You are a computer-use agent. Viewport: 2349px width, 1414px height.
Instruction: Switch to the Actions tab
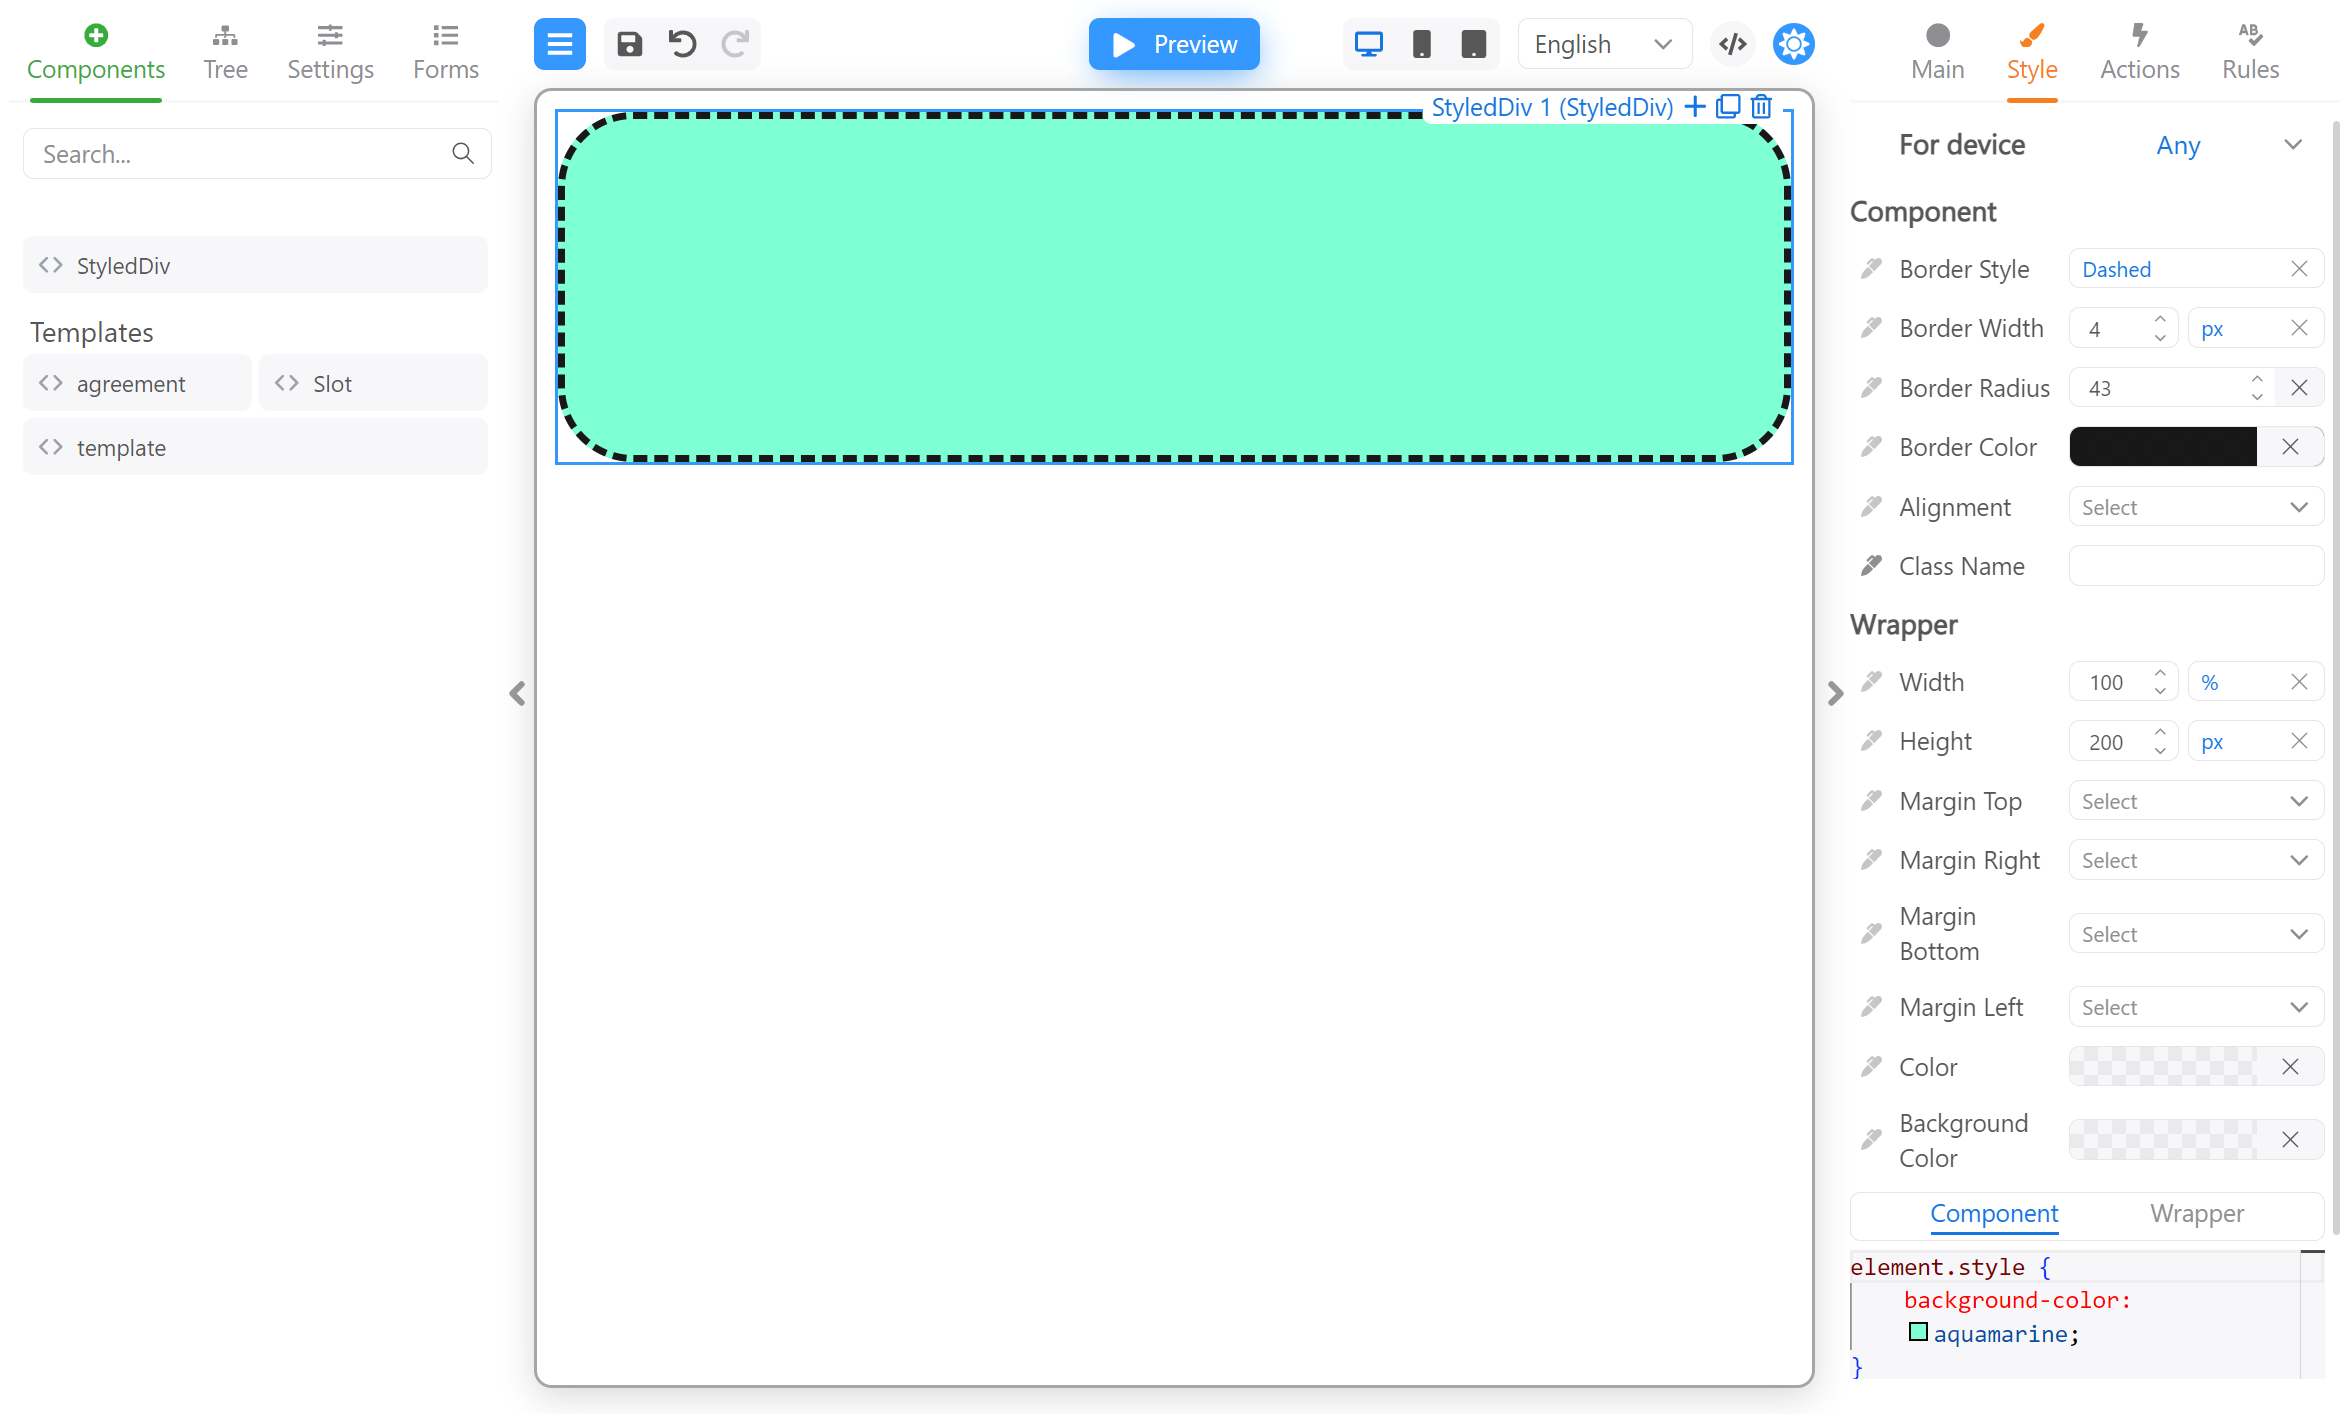coord(2139,53)
